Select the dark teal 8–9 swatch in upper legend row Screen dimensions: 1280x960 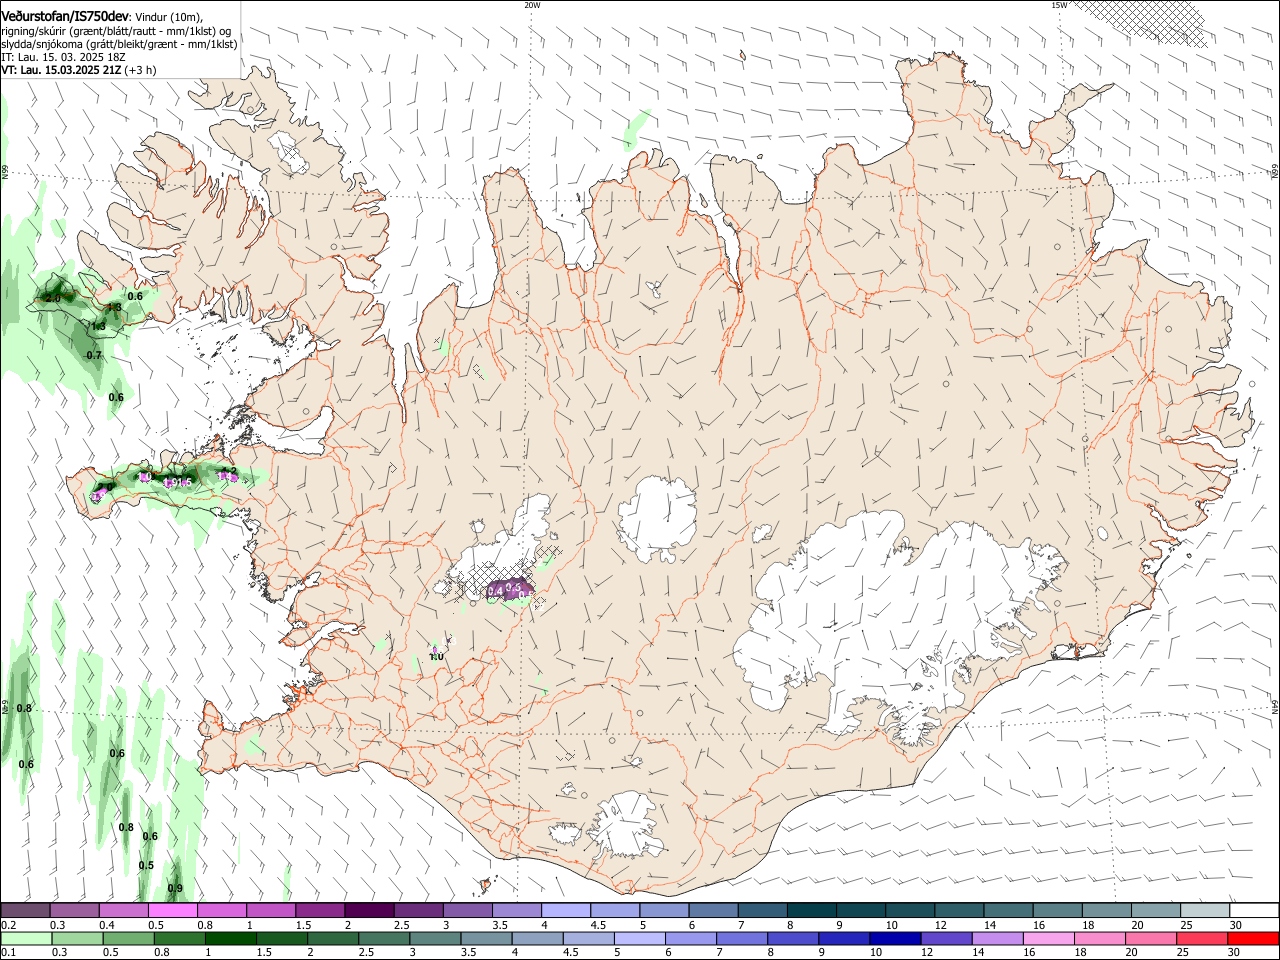[x=810, y=911]
